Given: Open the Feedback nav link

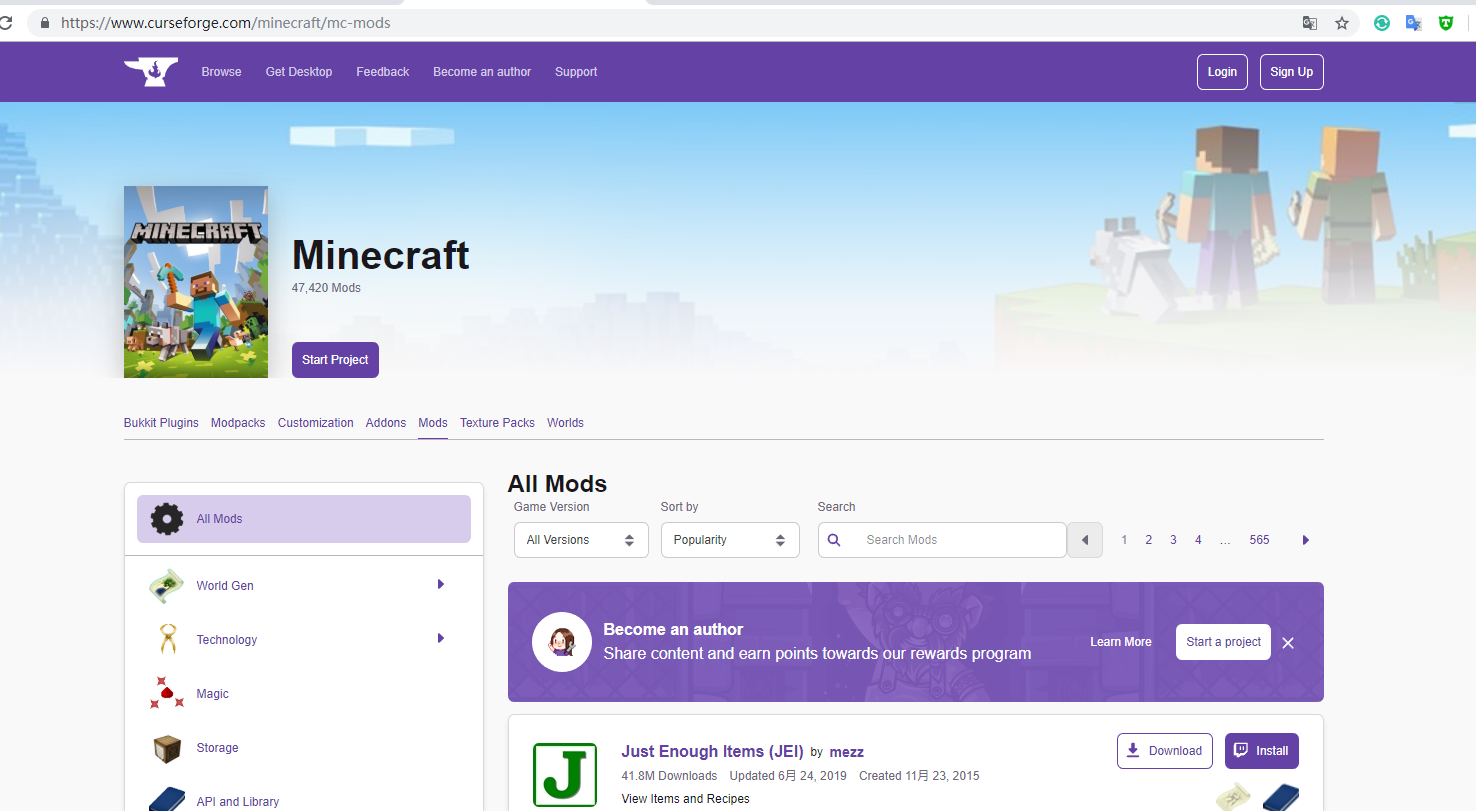Looking at the screenshot, I should 383,72.
